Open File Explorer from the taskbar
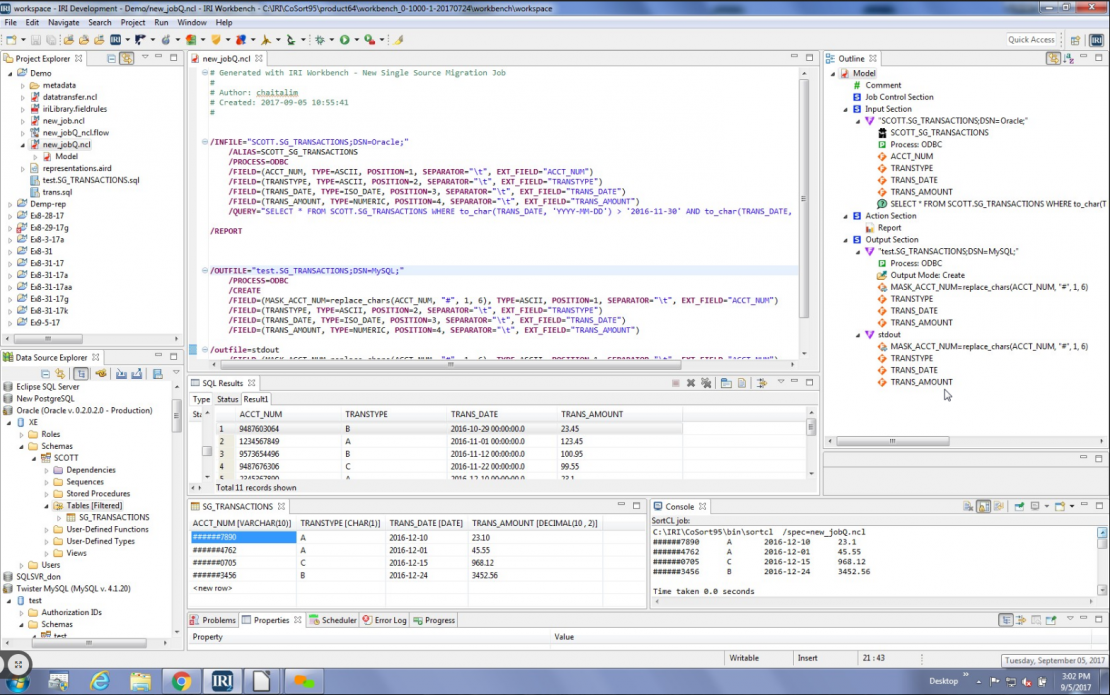Viewport: 1110px width, 695px height. 140,682
